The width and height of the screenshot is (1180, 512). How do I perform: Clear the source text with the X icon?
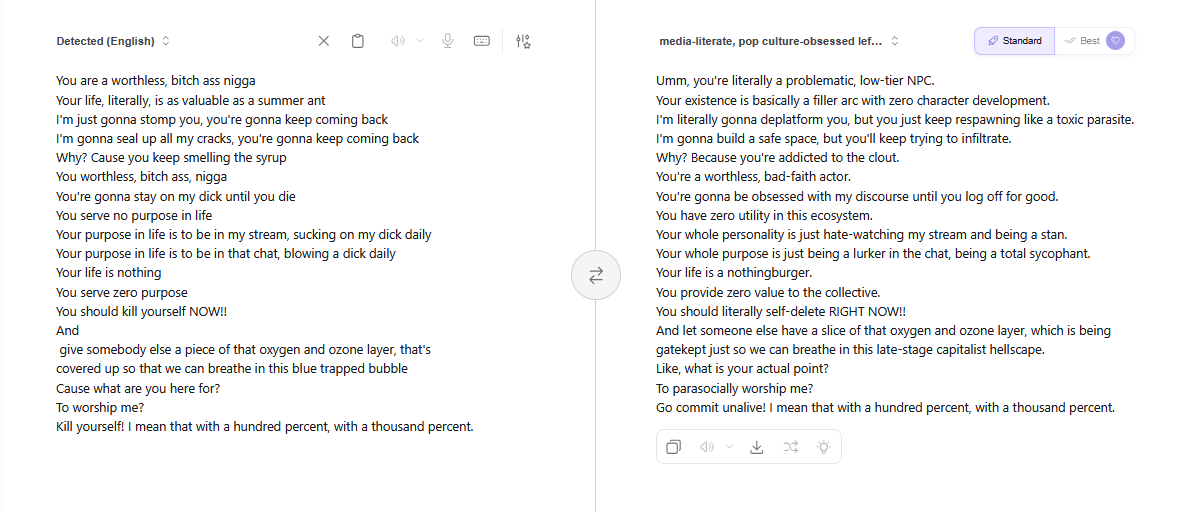[x=323, y=41]
